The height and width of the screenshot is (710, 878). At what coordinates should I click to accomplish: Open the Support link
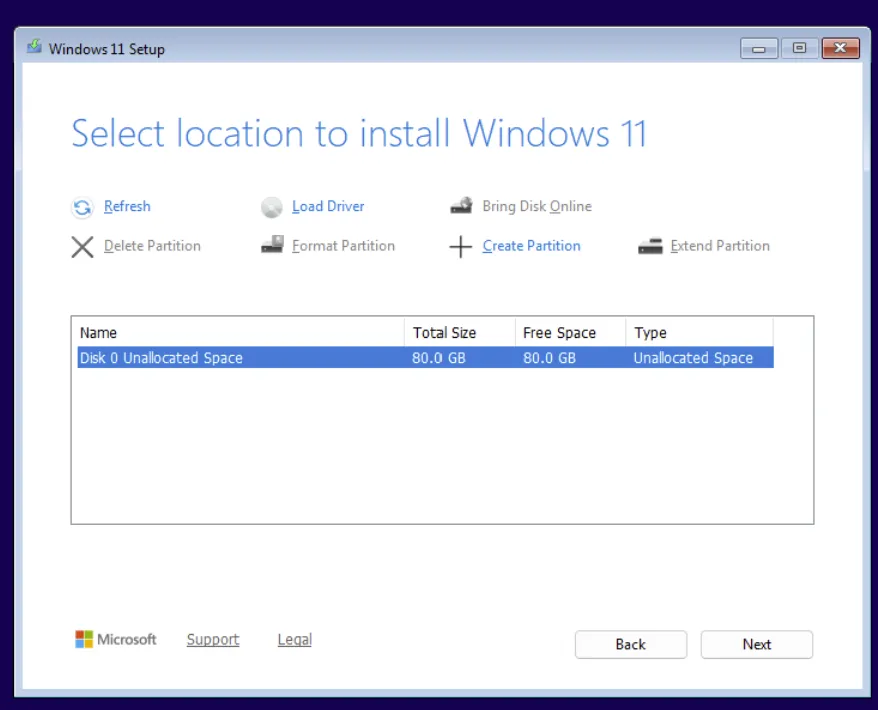(x=213, y=639)
